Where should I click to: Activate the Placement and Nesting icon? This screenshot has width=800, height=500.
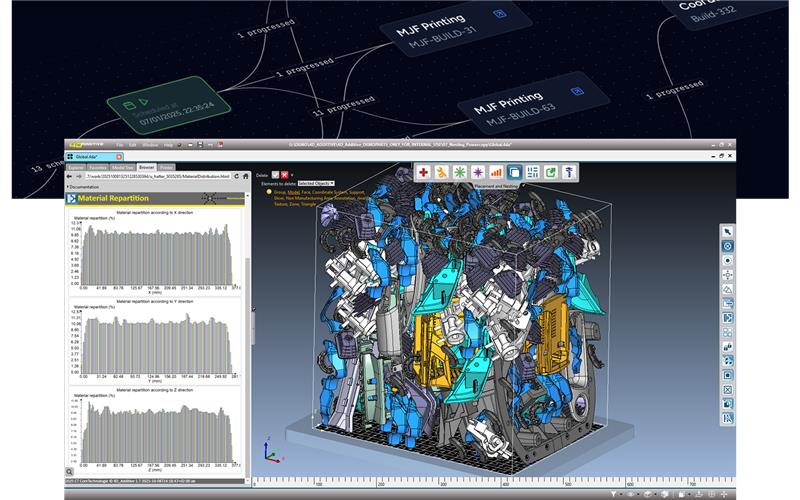514,173
